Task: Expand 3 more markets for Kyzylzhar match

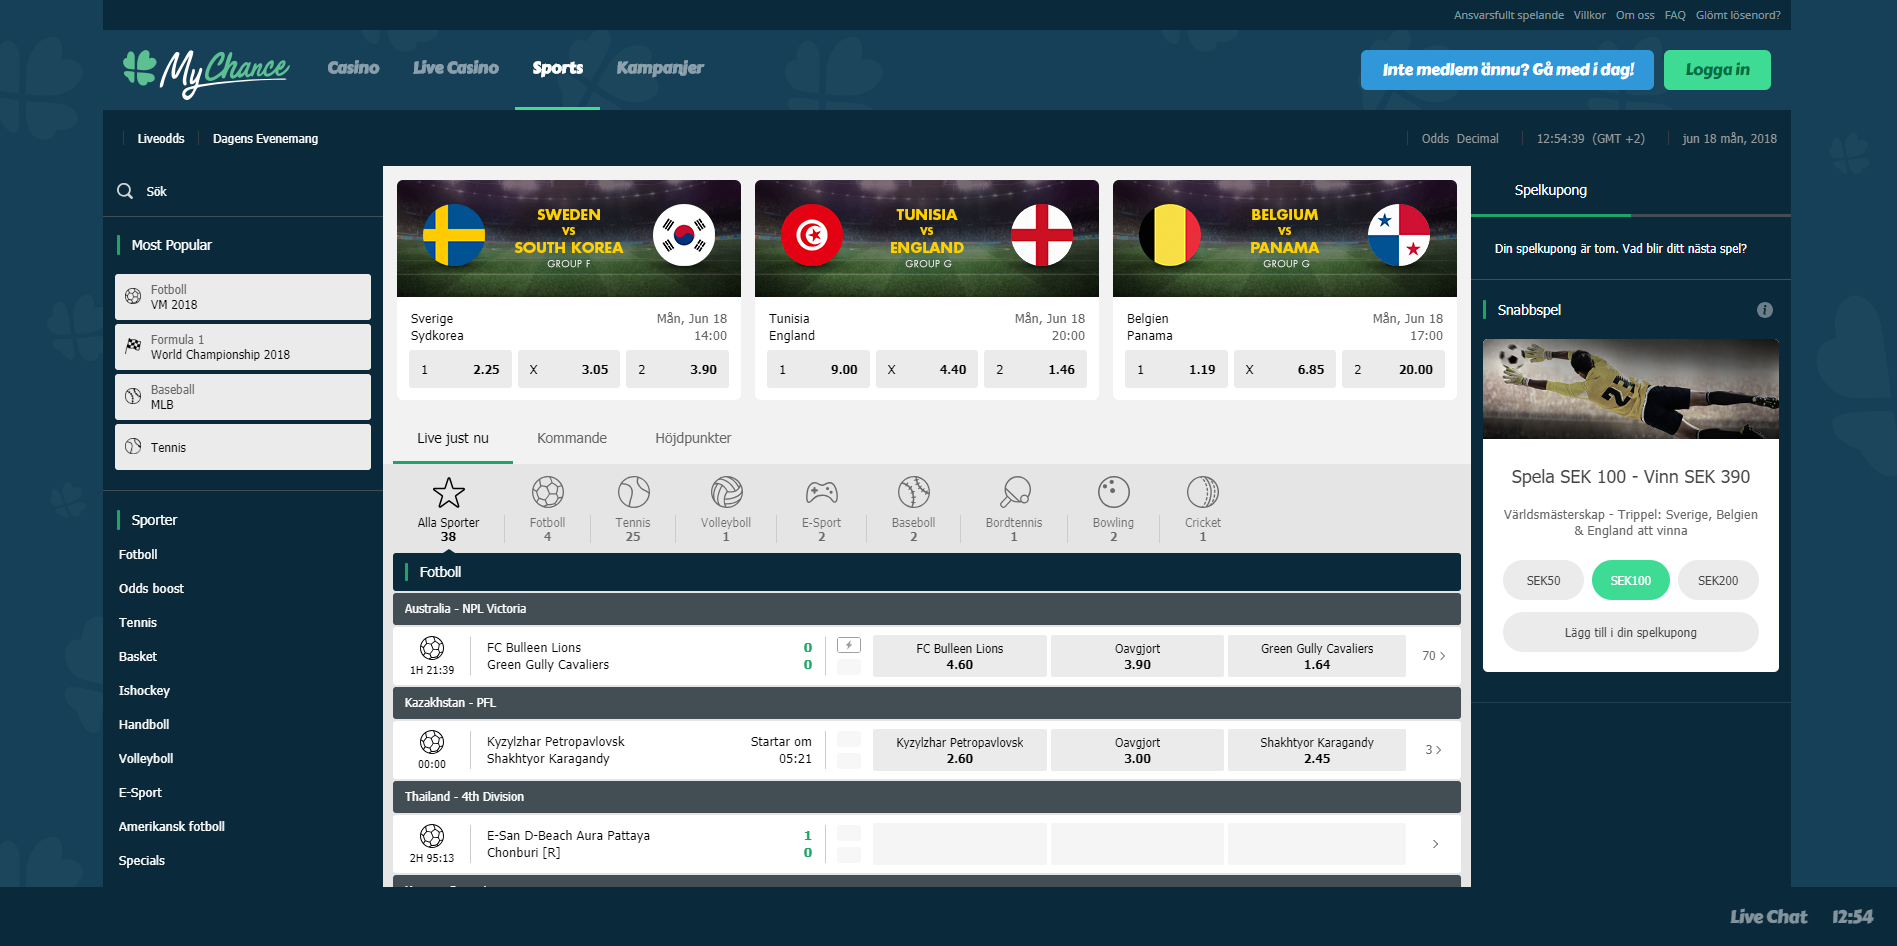Action: point(1433,750)
